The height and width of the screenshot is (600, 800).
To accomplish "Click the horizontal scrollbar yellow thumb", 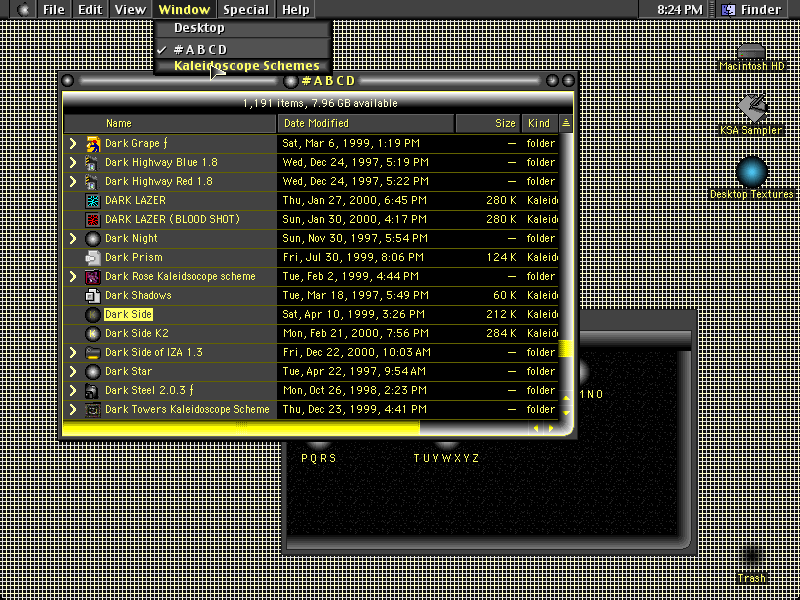I will click(241, 428).
